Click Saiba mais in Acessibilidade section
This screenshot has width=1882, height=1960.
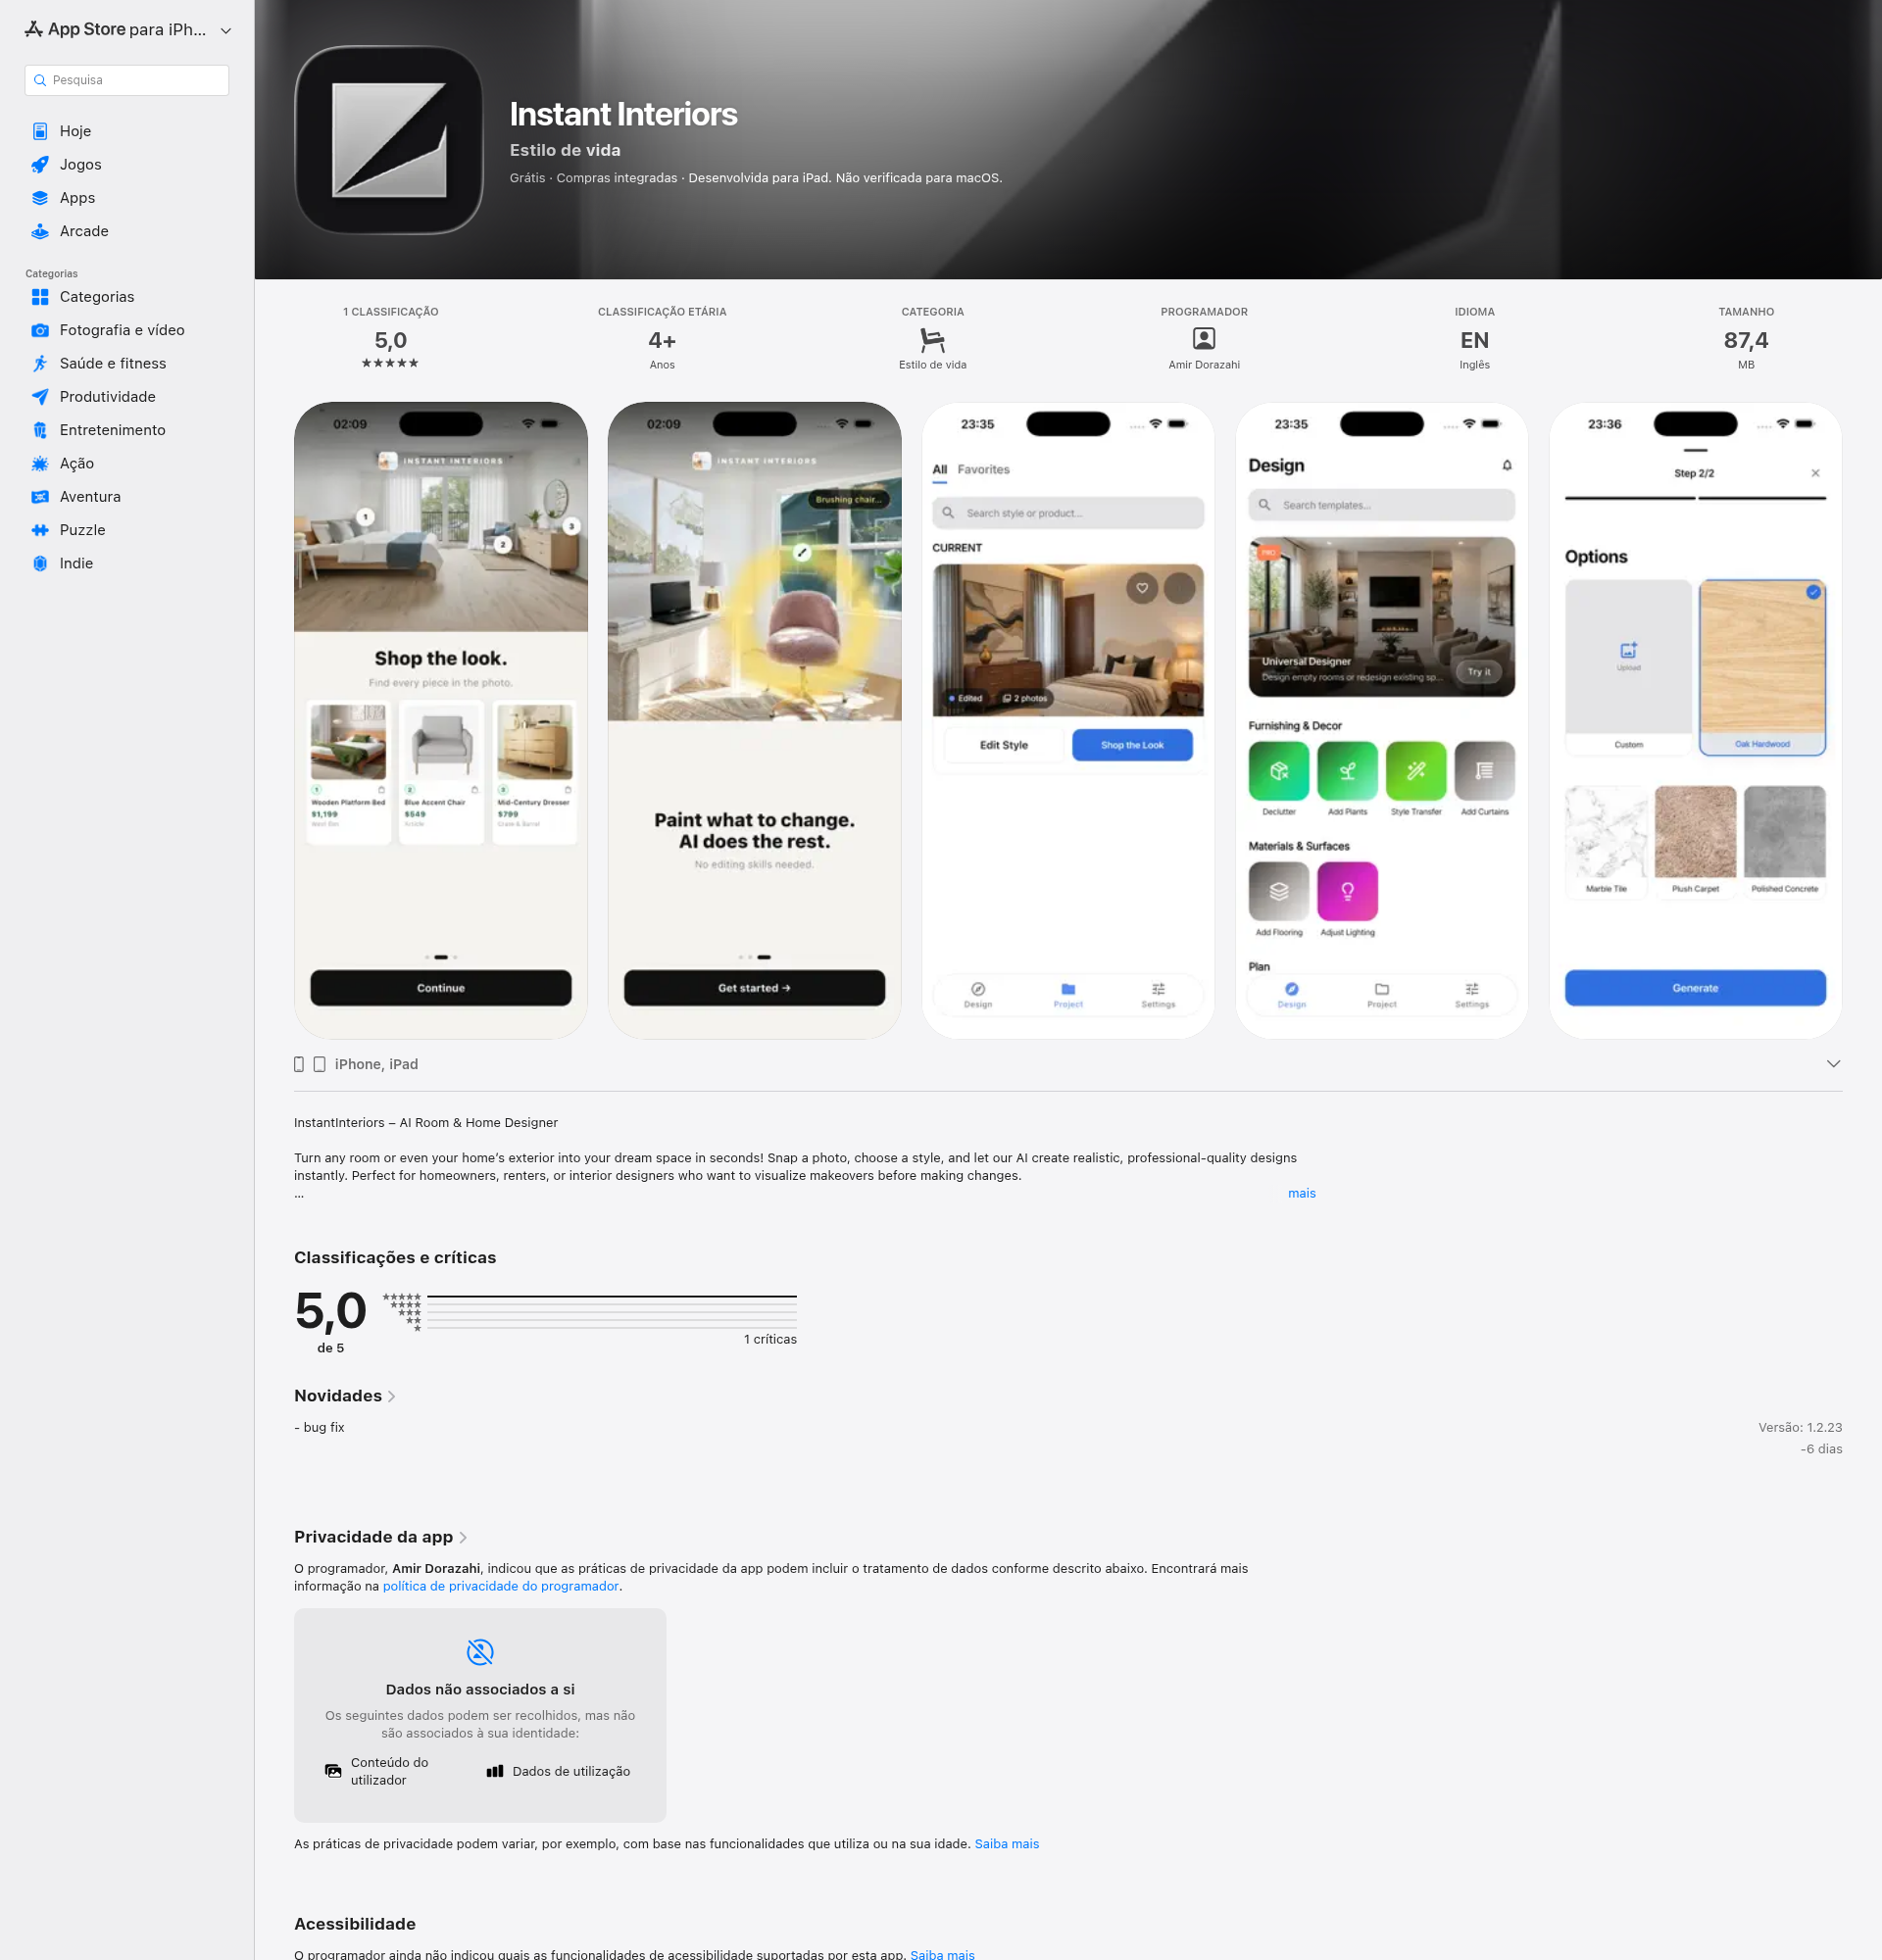(x=942, y=1954)
